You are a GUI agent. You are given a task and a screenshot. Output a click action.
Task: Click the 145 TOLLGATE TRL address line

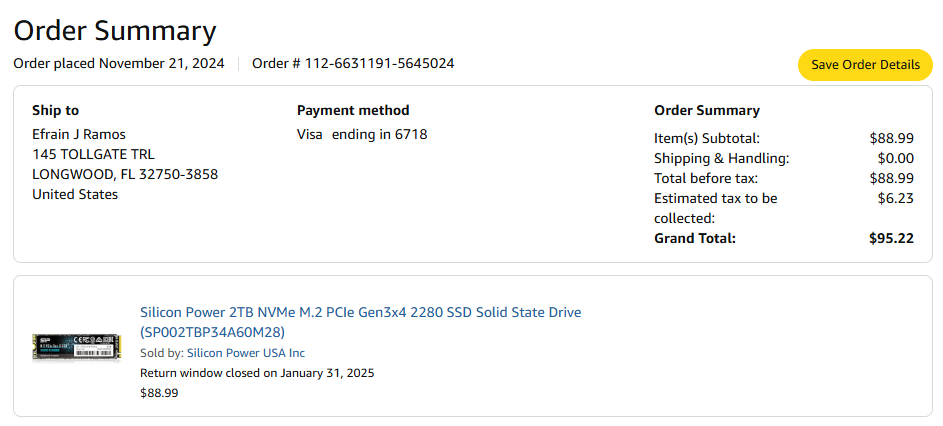click(93, 154)
